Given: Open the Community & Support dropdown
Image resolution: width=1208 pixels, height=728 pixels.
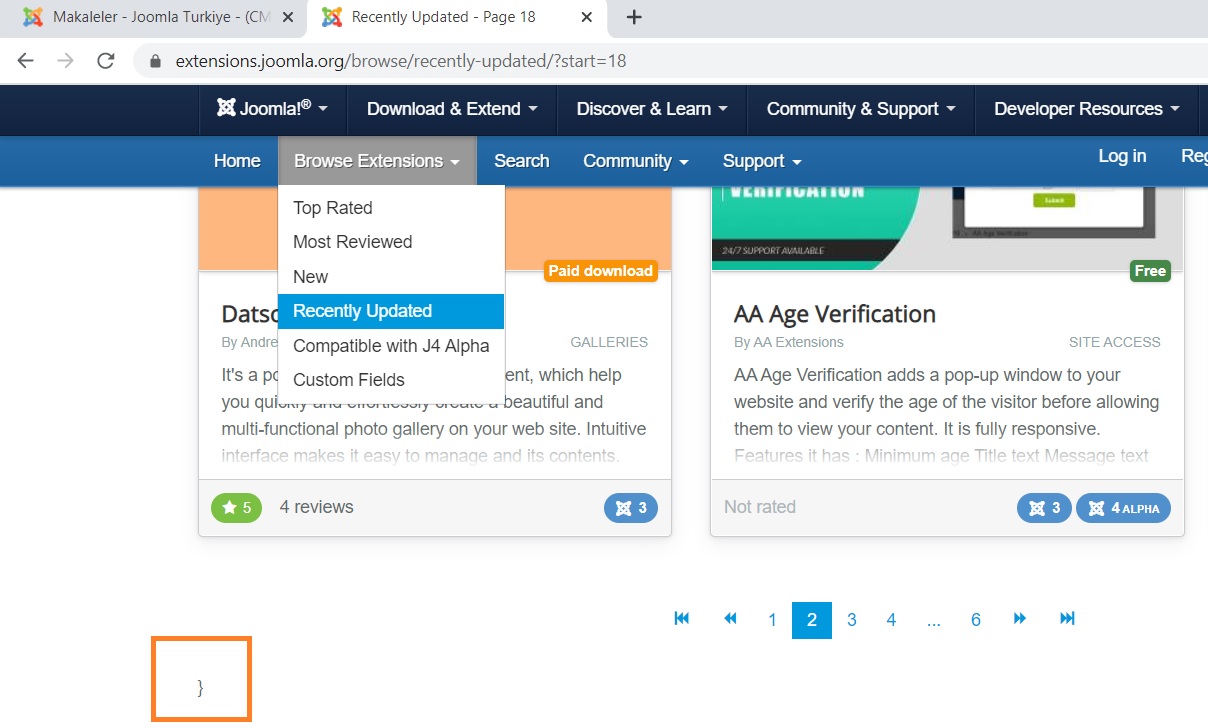Looking at the screenshot, I should click(859, 109).
